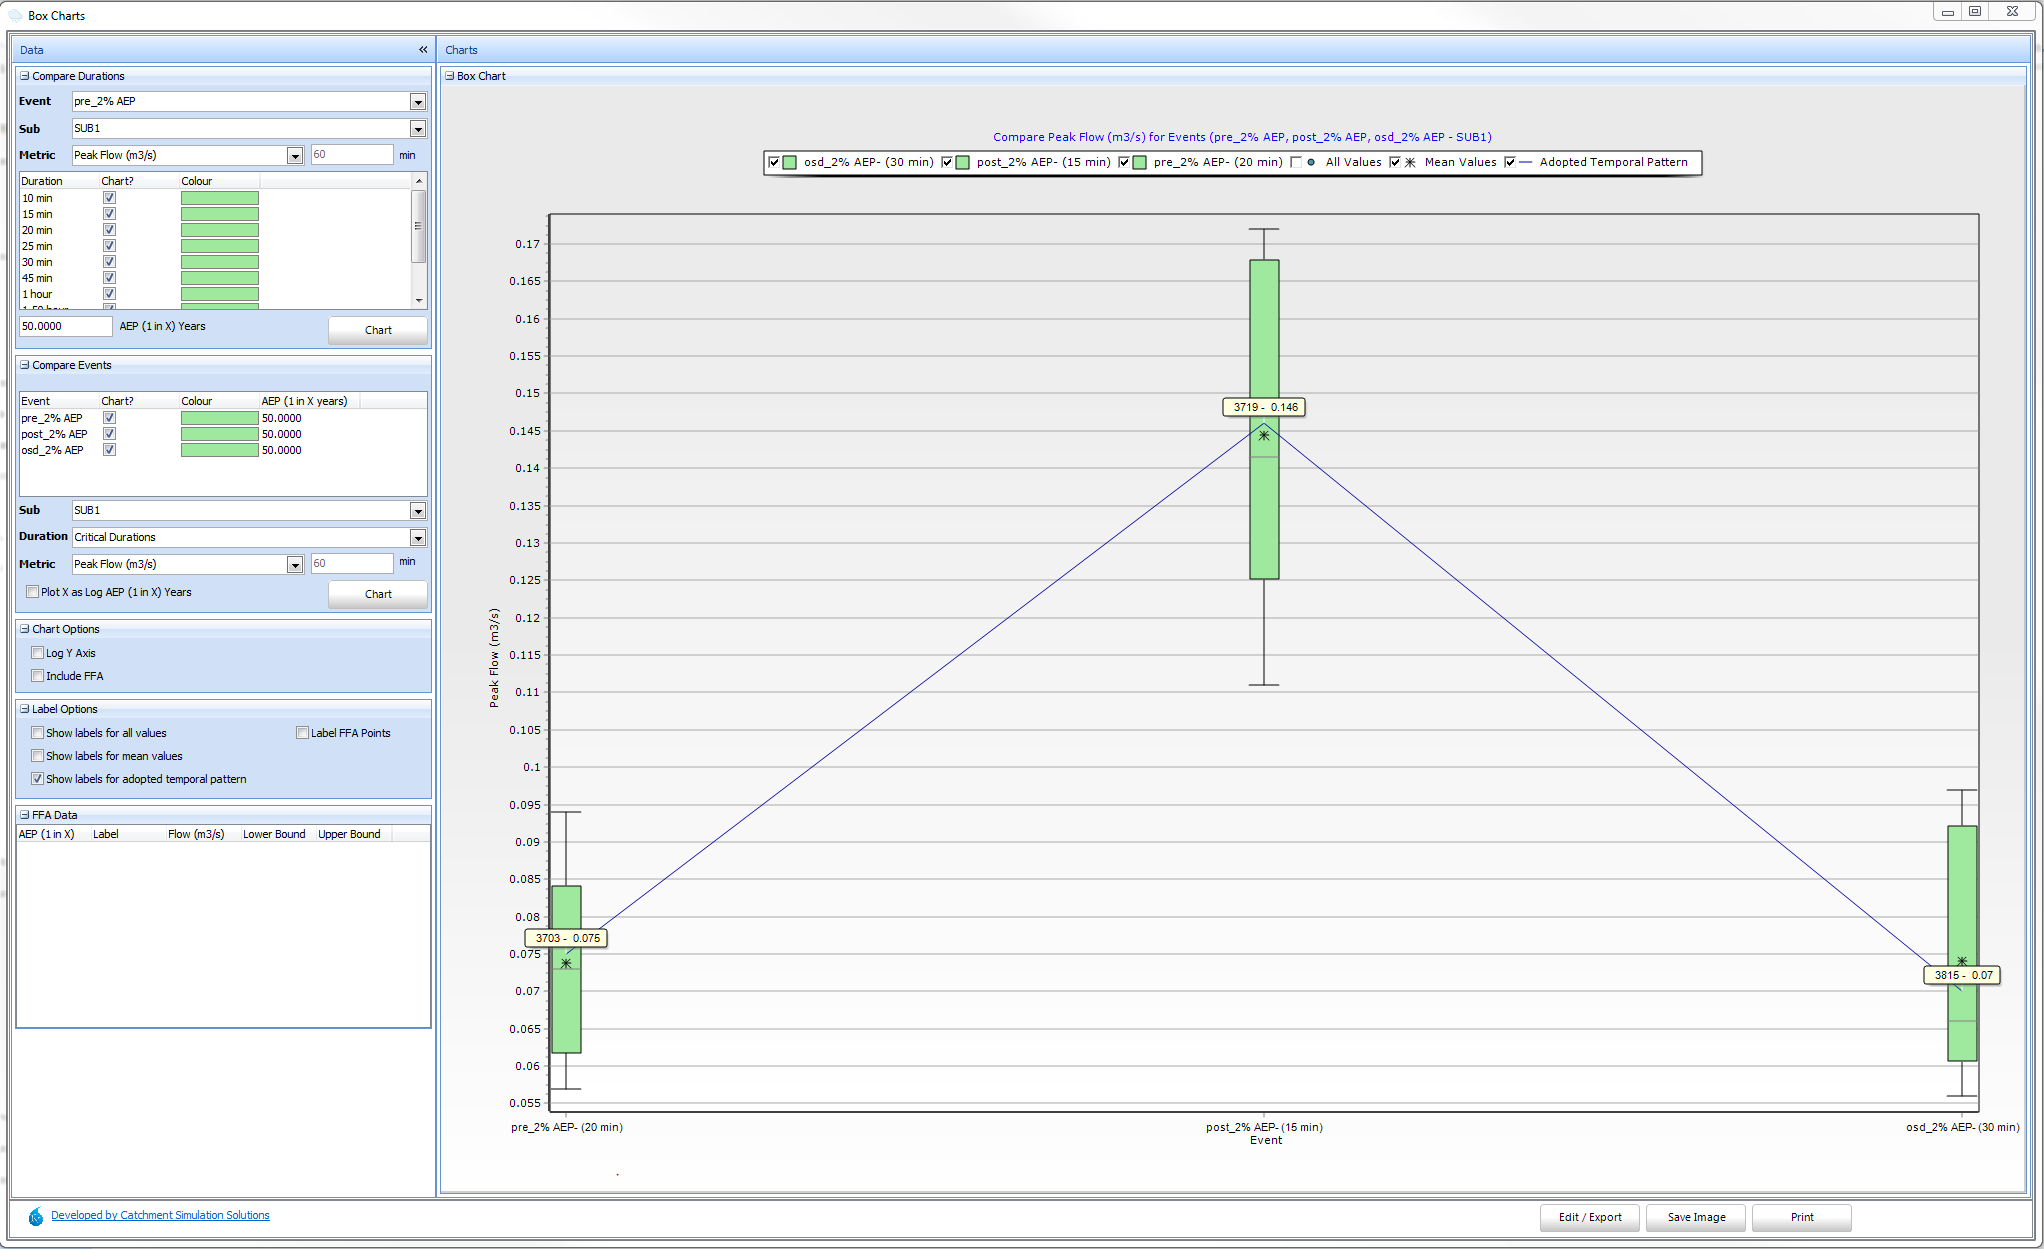This screenshot has width=2044, height=1249.
Task: Click the Data panel header
Action: [x=32, y=50]
